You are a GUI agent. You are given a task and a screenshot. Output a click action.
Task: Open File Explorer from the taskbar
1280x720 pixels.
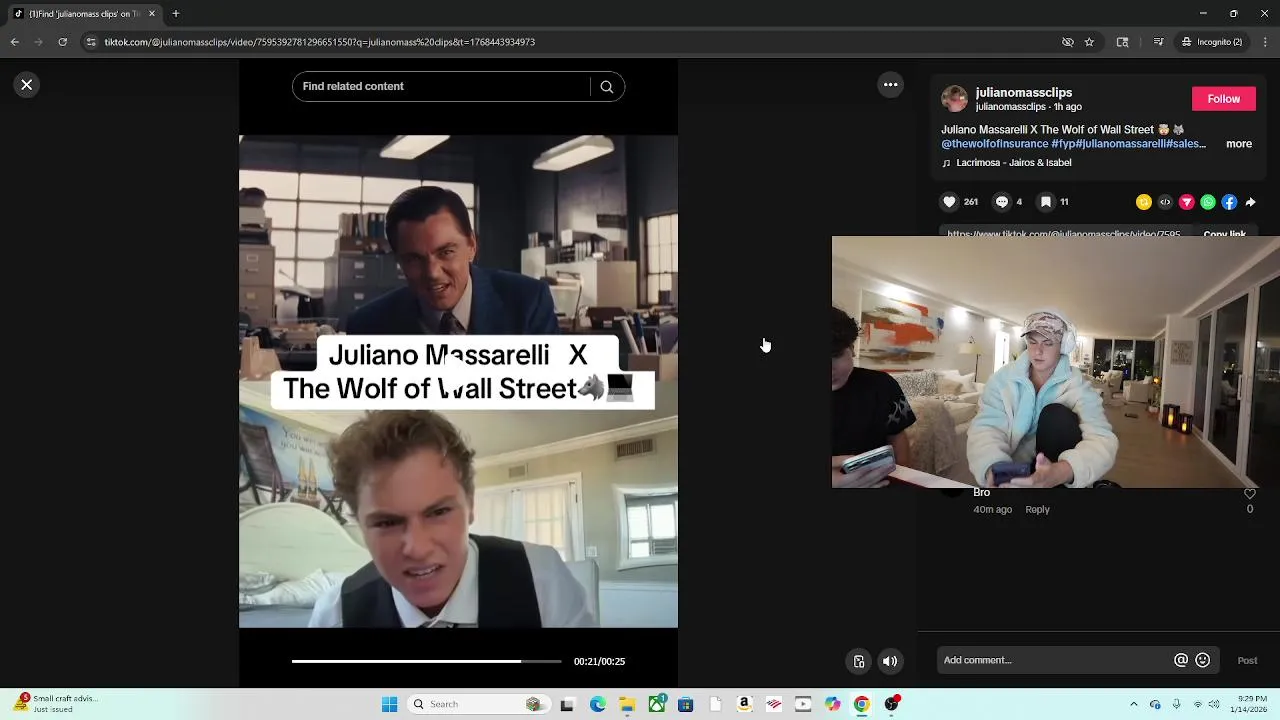627,705
